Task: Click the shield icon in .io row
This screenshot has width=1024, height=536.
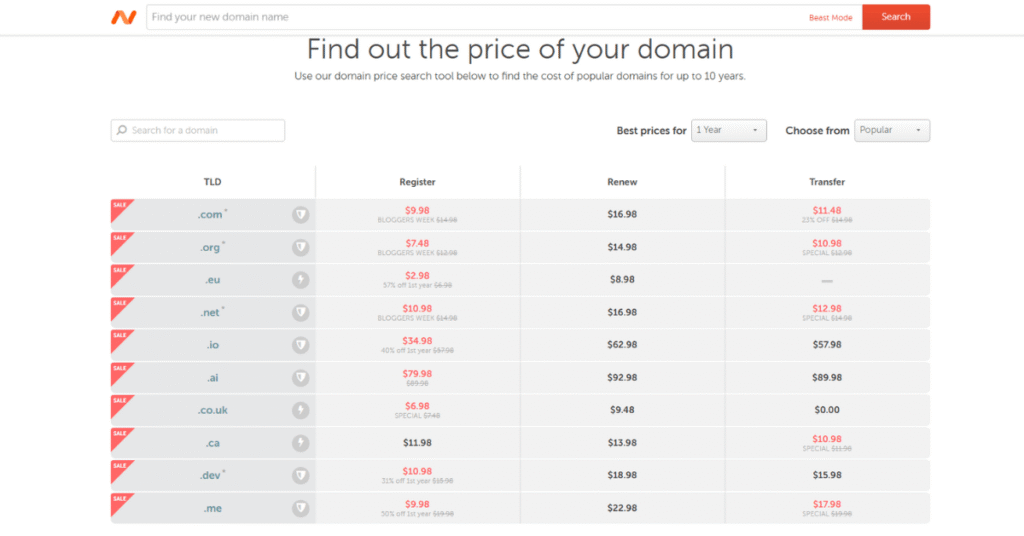Action: tap(300, 345)
